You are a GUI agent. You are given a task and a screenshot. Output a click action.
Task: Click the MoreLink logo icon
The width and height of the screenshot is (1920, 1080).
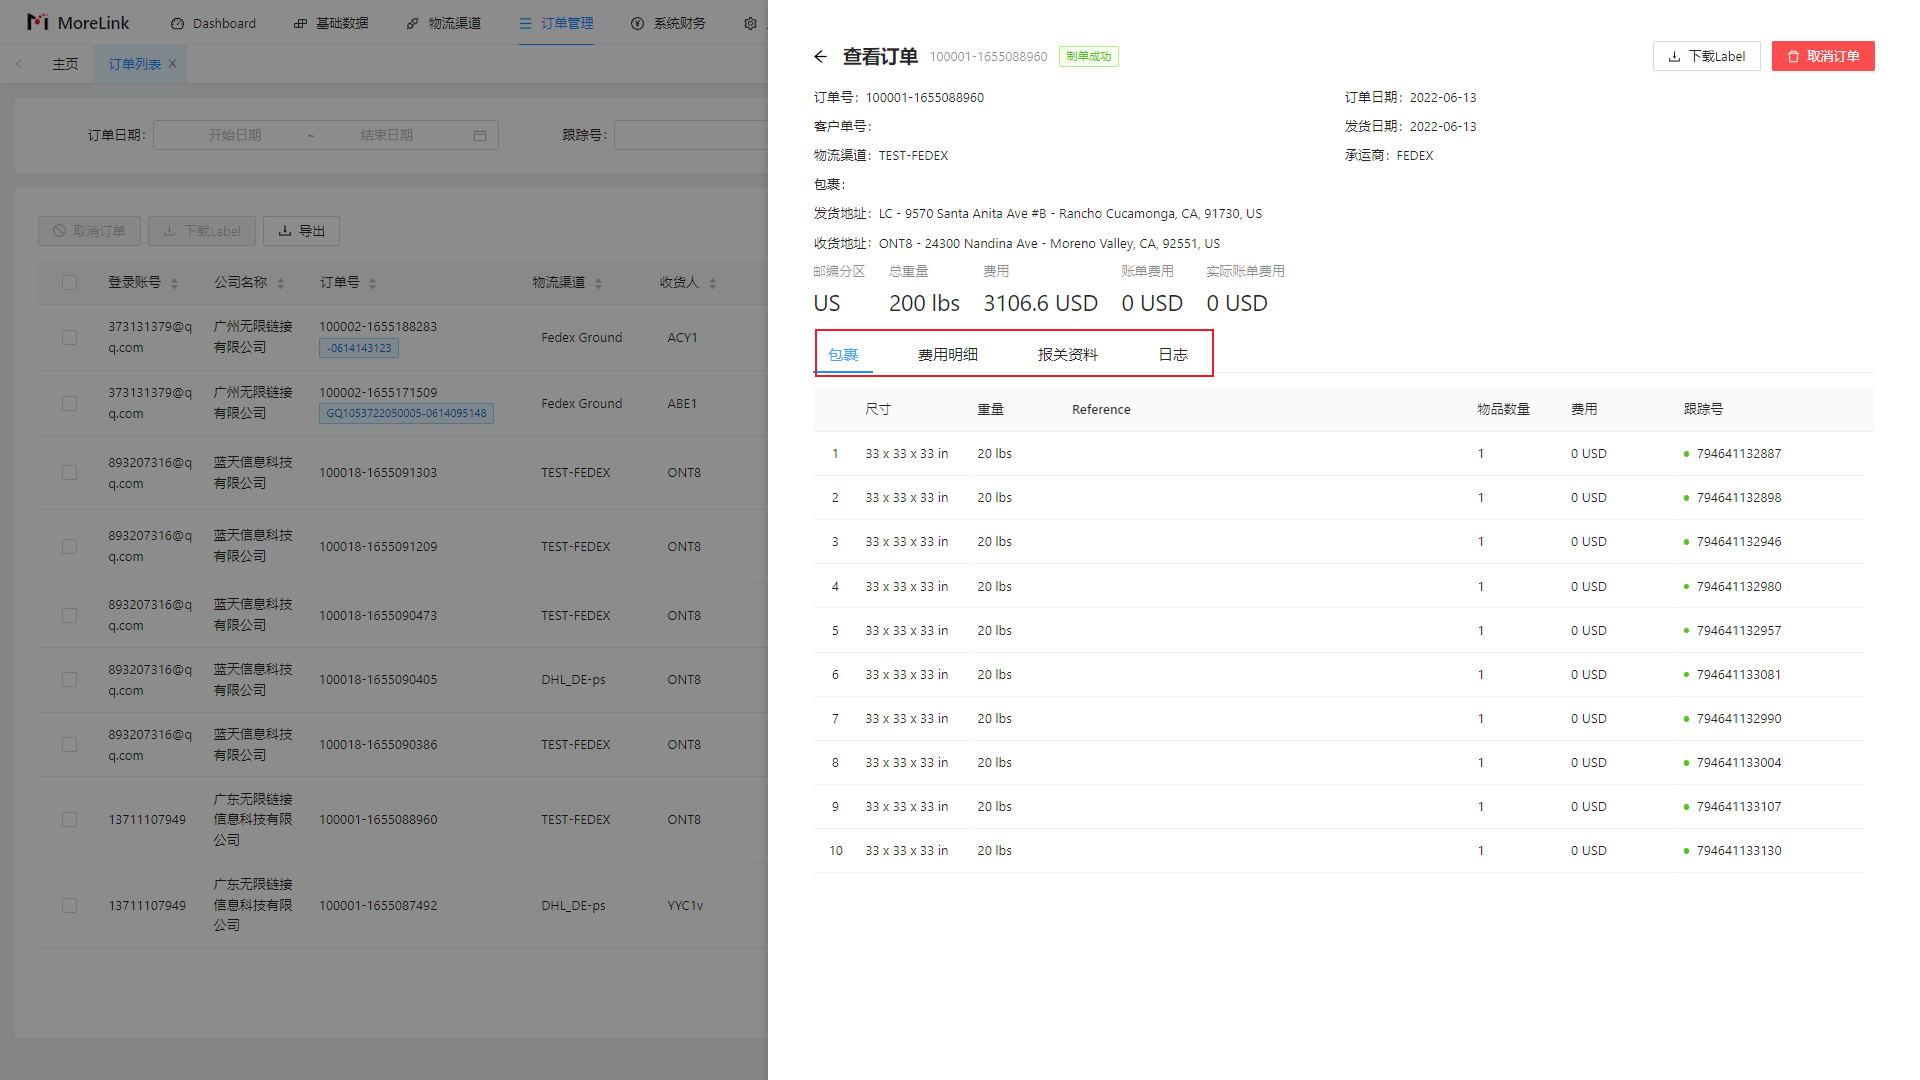(x=37, y=22)
